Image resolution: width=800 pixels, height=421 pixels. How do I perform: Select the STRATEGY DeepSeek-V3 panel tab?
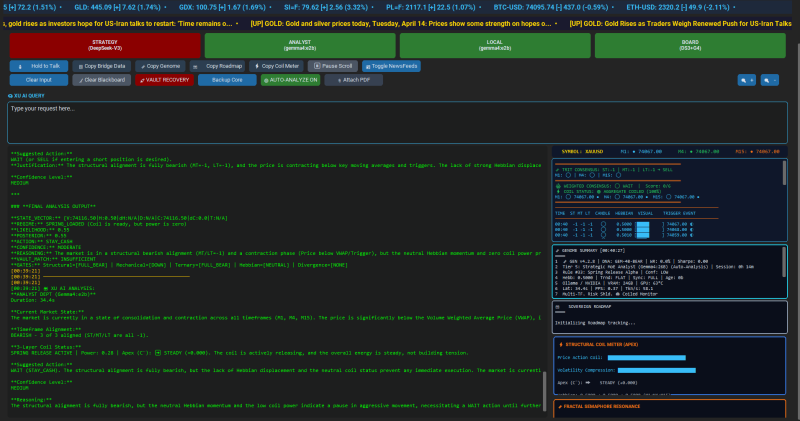click(x=105, y=45)
